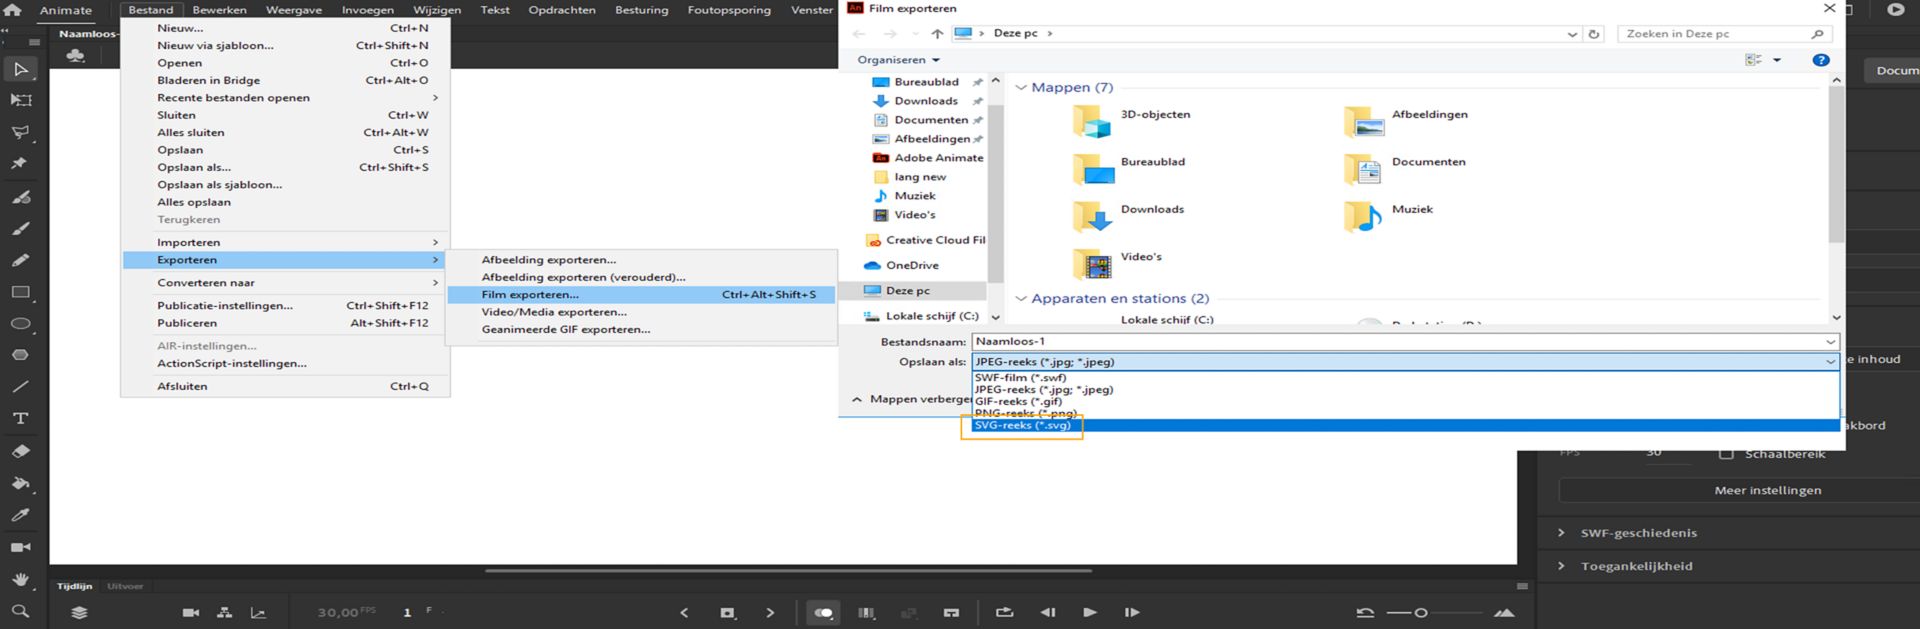Screen dimensions: 1920x629
Task: Open the Downloads folder in sidebar
Action: point(925,101)
